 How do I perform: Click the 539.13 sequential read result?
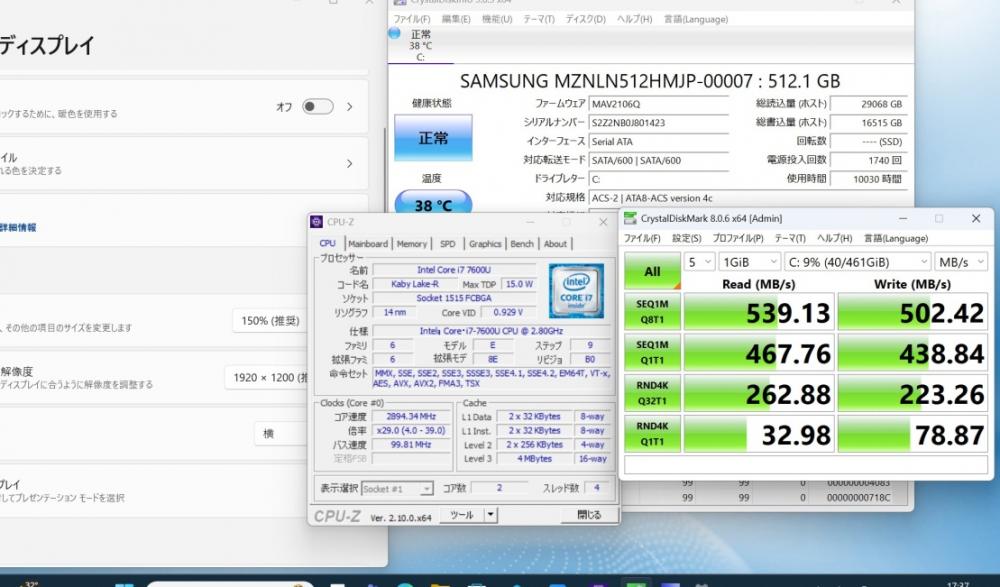pyautogui.click(x=759, y=312)
